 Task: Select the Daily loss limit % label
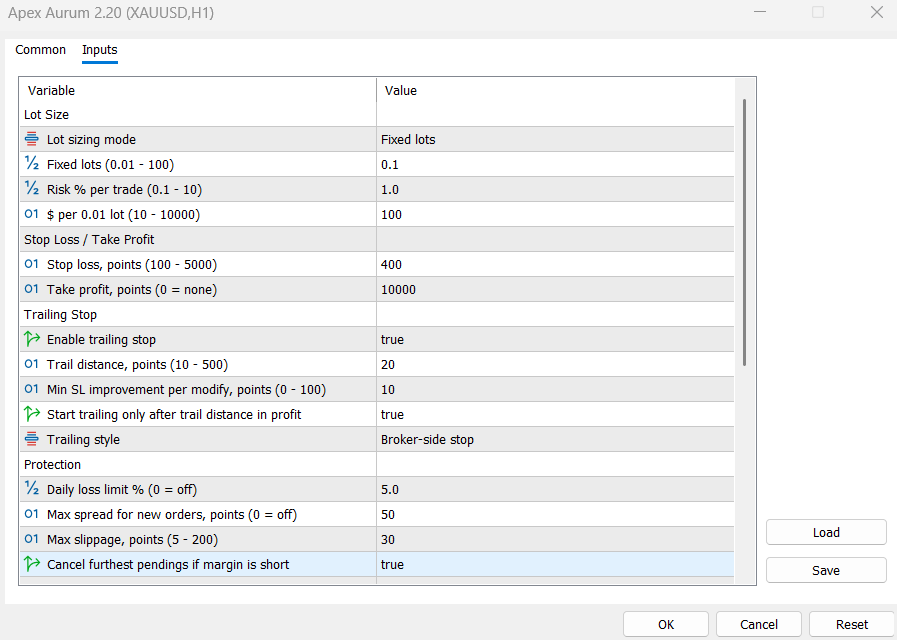122,490
